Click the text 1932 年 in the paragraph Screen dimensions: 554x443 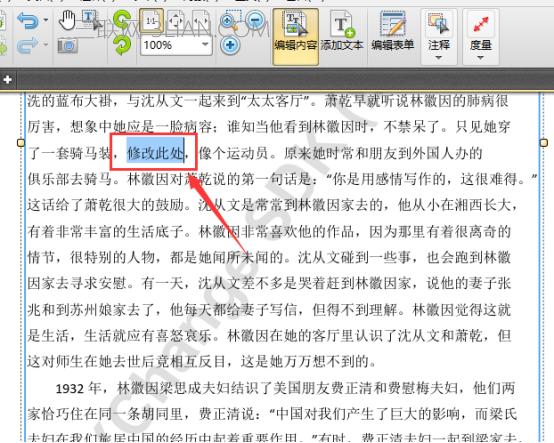pyautogui.click(x=77, y=388)
